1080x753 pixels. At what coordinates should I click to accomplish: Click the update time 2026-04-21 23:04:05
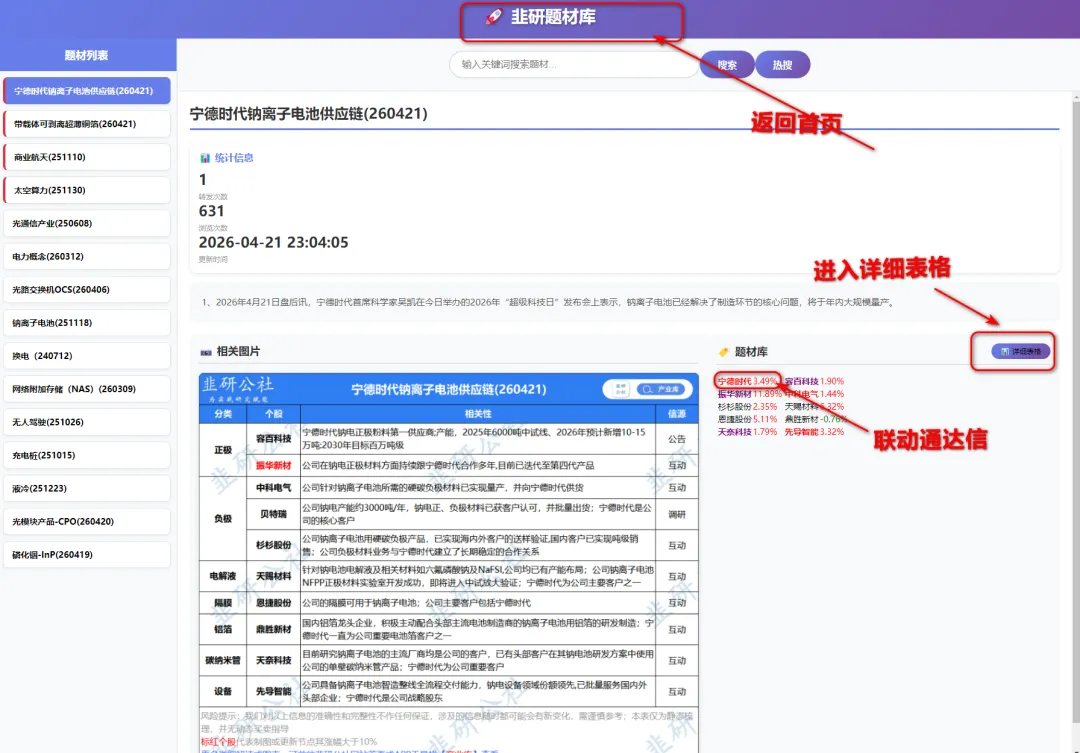[x=273, y=243]
